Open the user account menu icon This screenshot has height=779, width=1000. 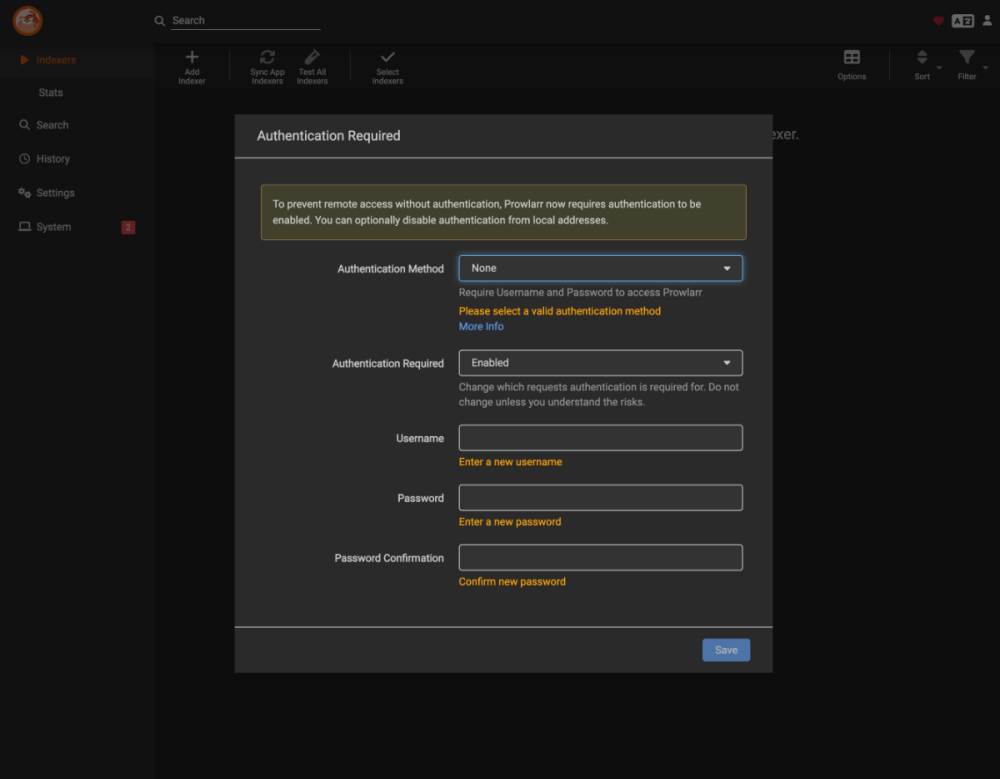point(988,20)
